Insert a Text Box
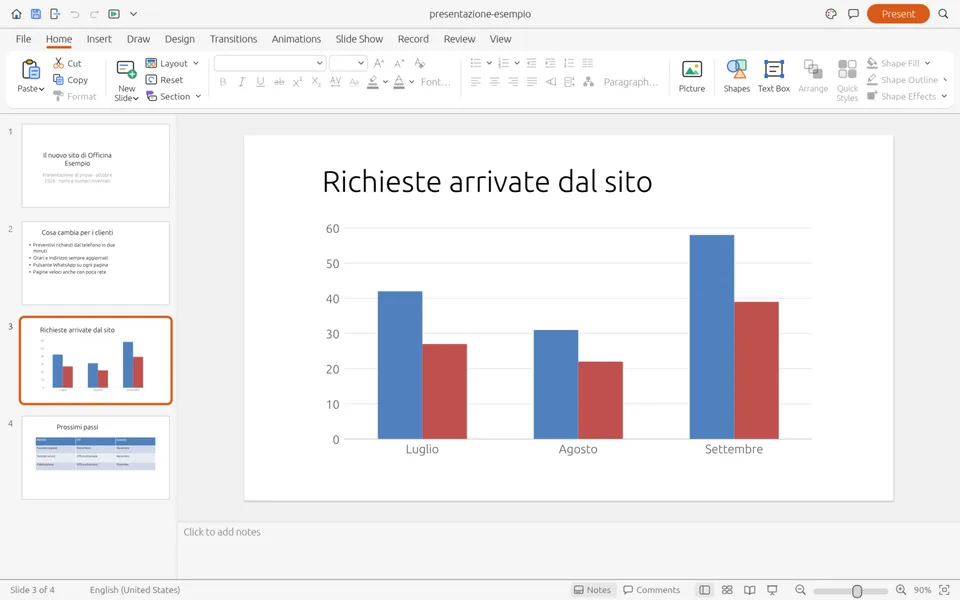The width and height of the screenshot is (960, 600). (x=774, y=77)
